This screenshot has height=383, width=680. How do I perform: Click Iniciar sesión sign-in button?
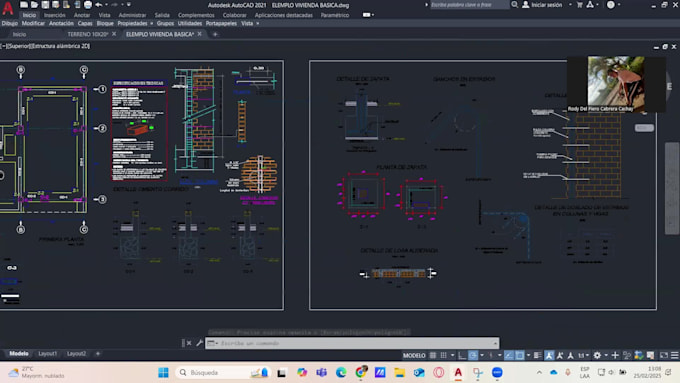coord(542,5)
